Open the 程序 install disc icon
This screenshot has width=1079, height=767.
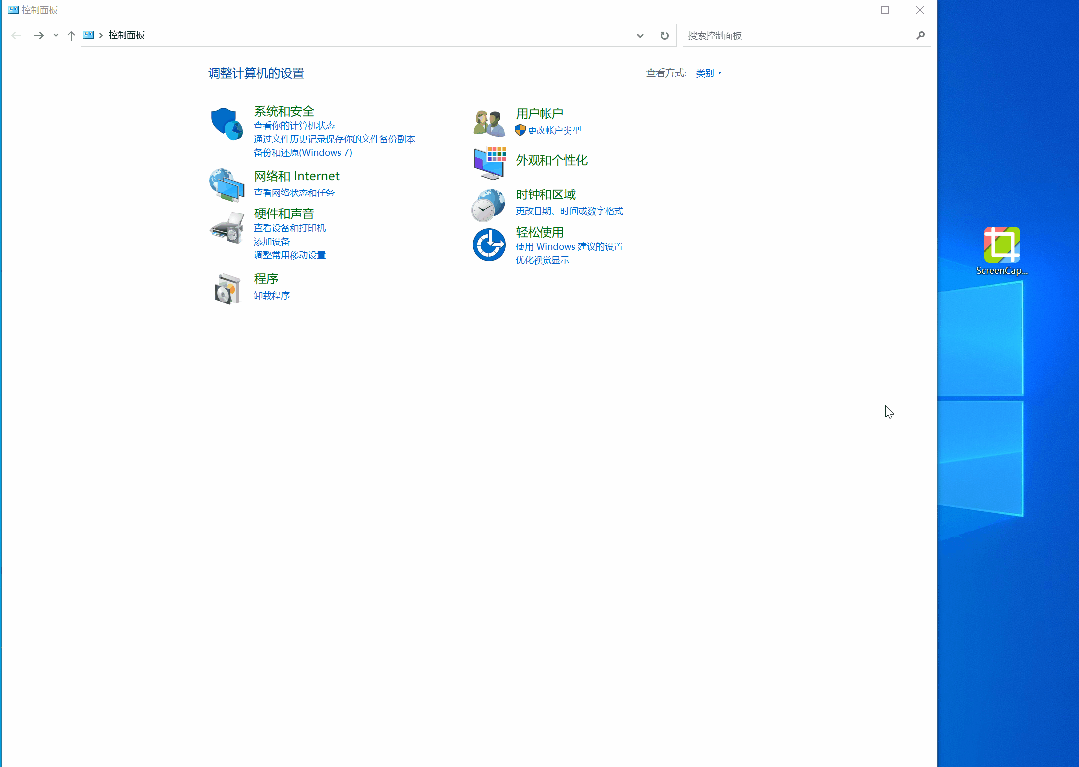pyautogui.click(x=227, y=287)
